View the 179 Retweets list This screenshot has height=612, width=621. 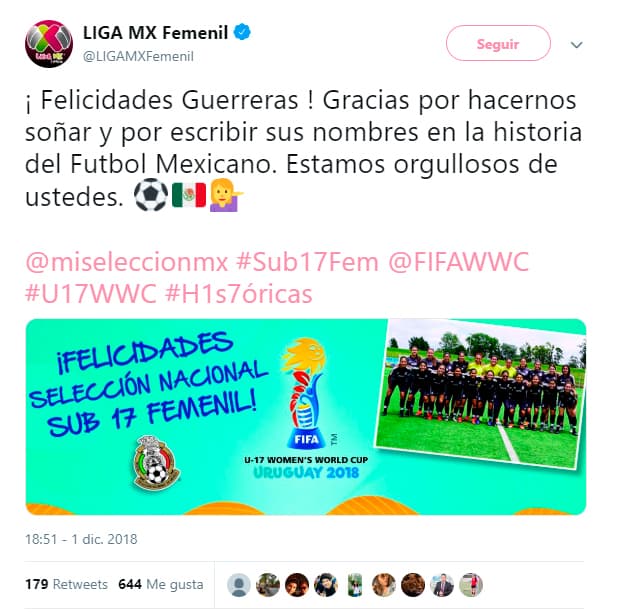point(66,584)
